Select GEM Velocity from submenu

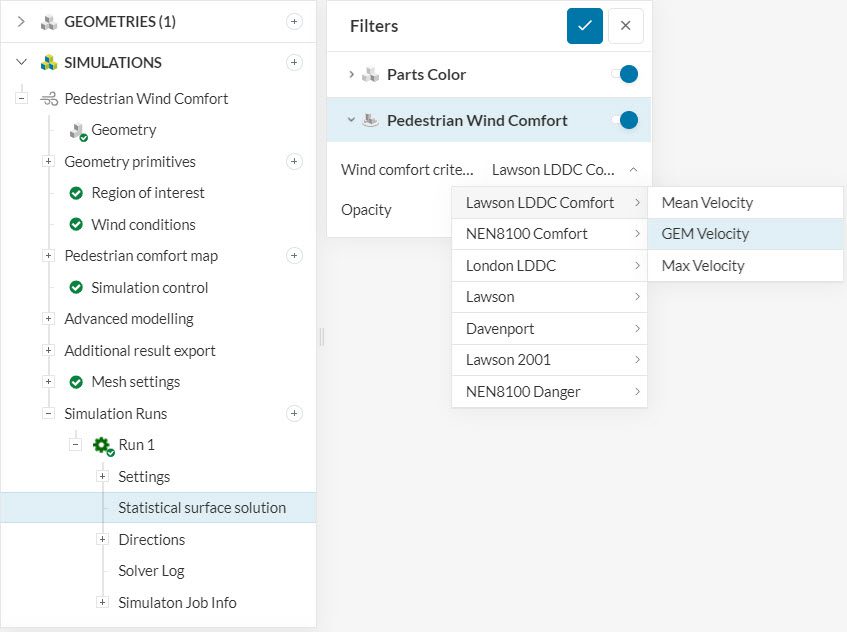705,234
